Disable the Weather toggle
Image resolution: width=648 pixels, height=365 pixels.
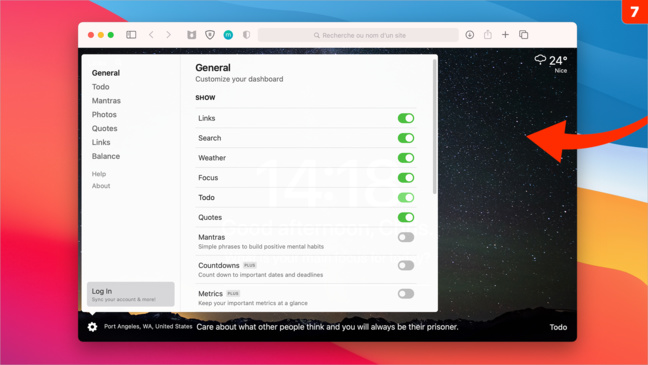[406, 158]
